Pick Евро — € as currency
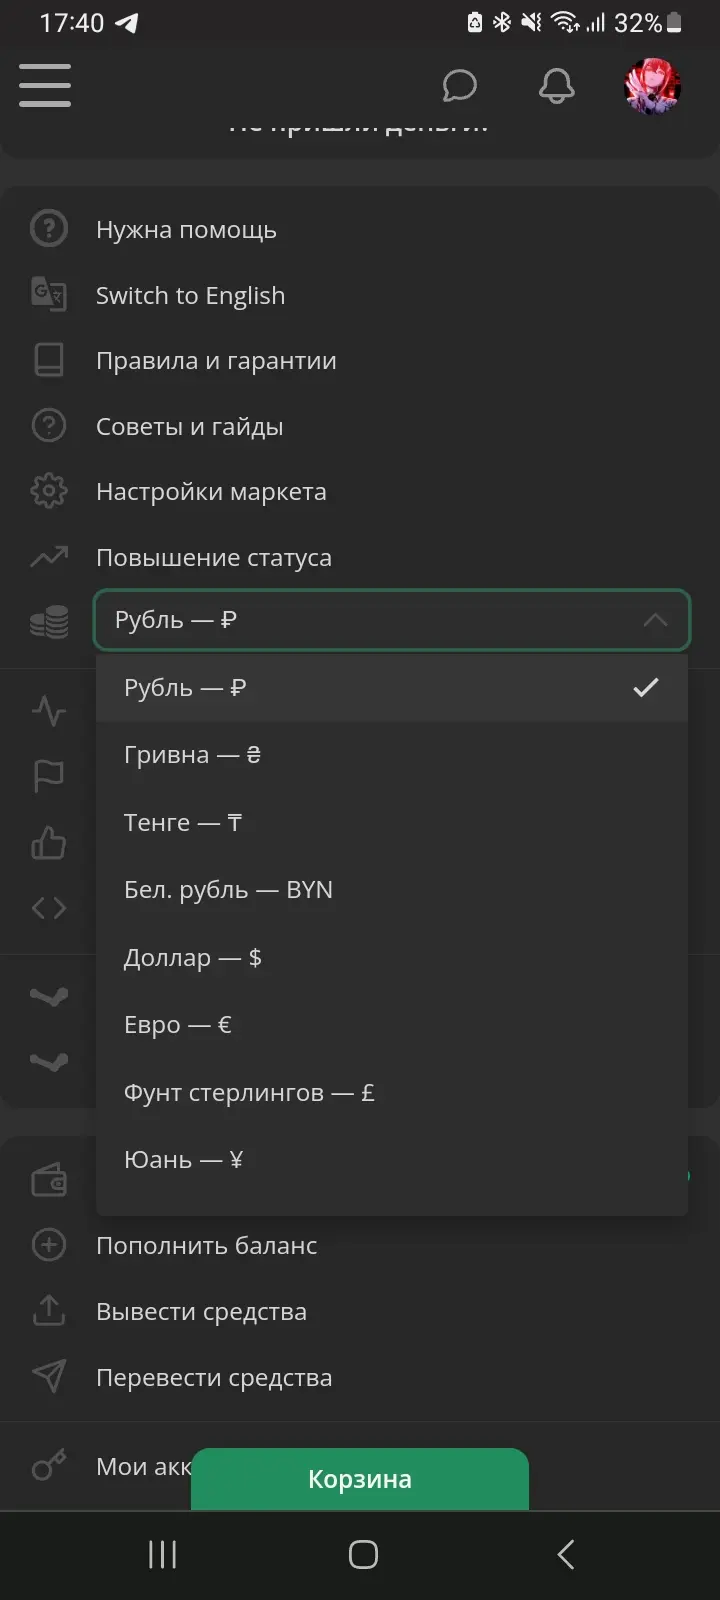The height and width of the screenshot is (1600, 720). (x=178, y=1025)
